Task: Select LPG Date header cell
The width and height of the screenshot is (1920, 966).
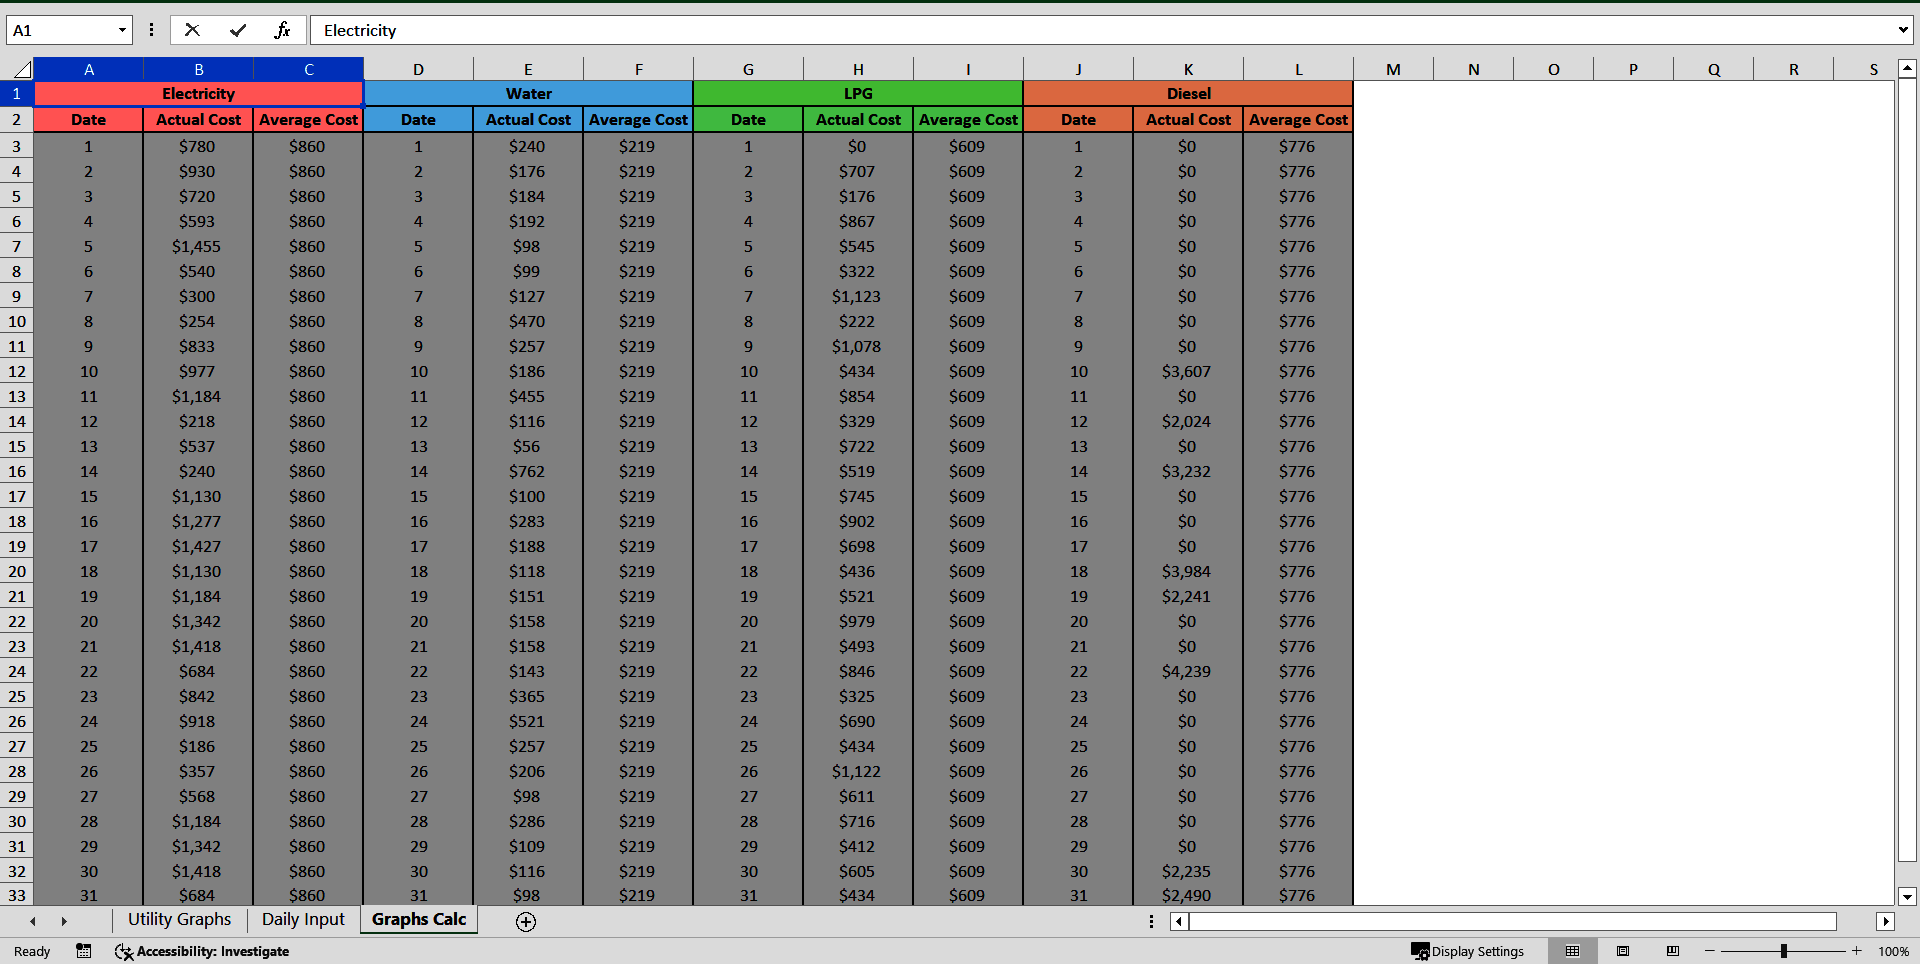Action: coord(748,119)
